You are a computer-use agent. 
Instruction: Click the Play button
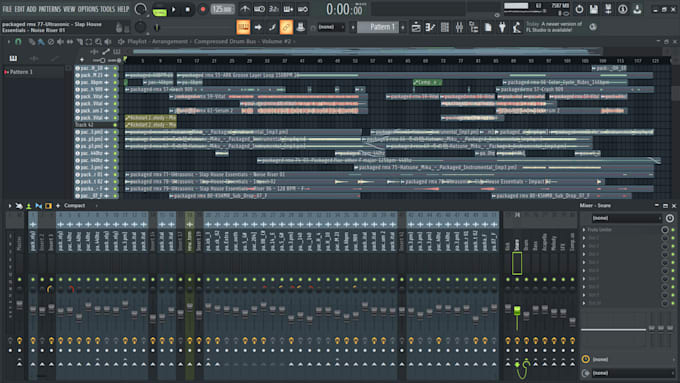tap(174, 9)
